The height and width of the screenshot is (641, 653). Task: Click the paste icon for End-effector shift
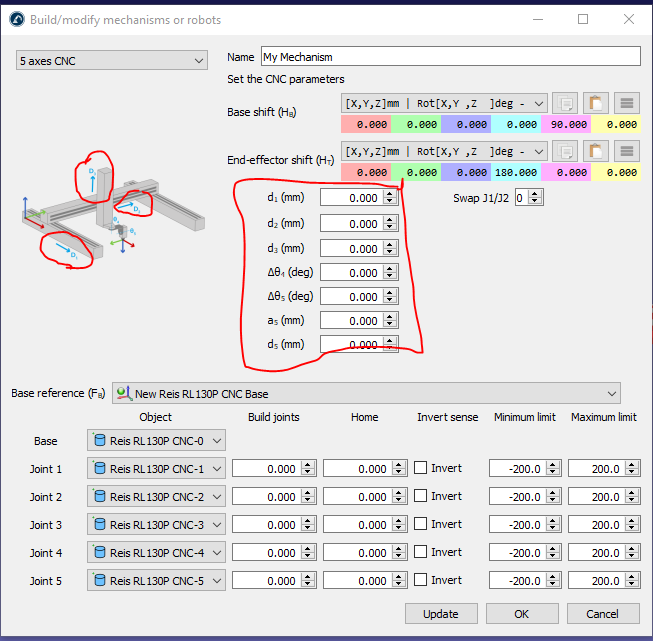point(596,151)
